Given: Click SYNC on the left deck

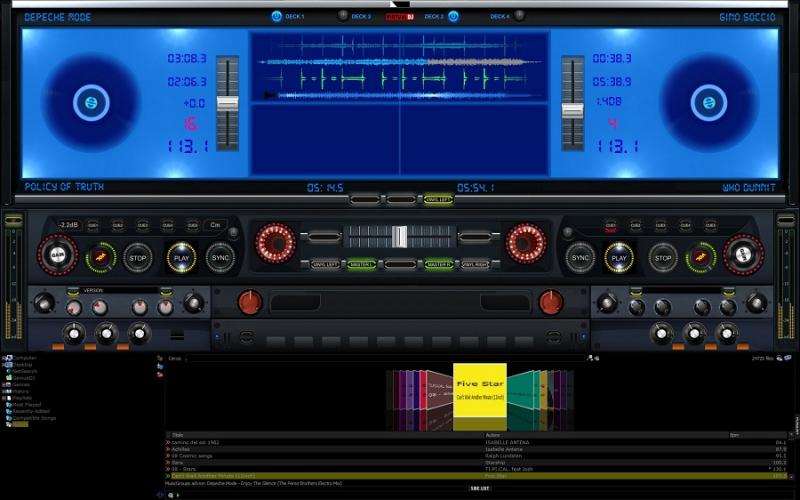Looking at the screenshot, I should point(220,258).
